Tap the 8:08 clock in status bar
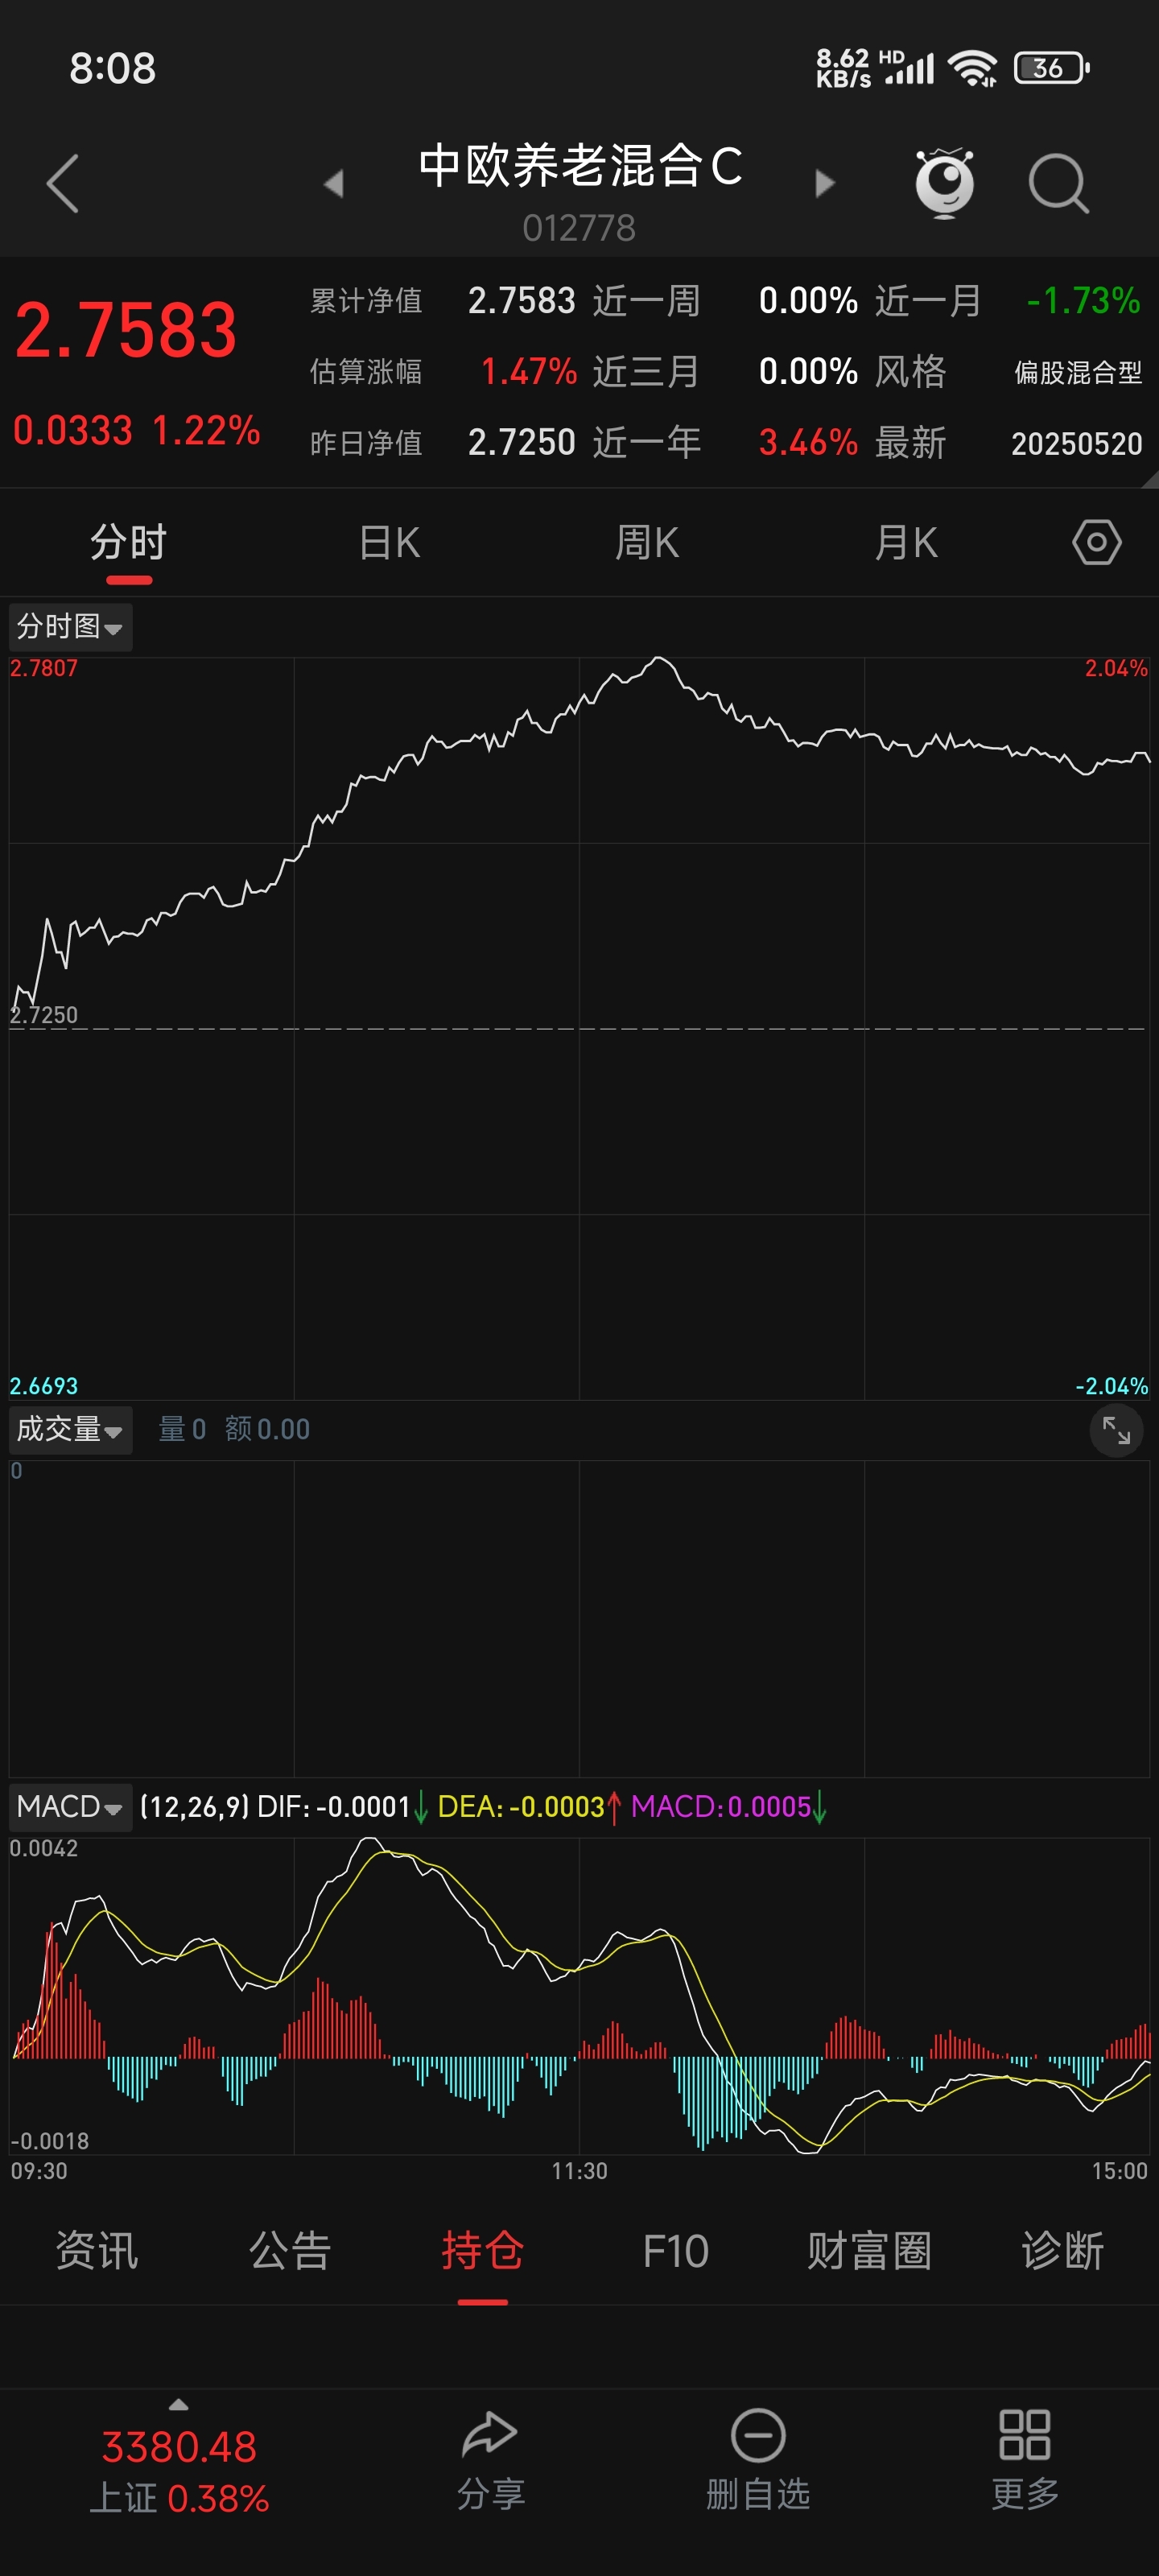Image resolution: width=1159 pixels, height=2576 pixels. pyautogui.click(x=112, y=69)
